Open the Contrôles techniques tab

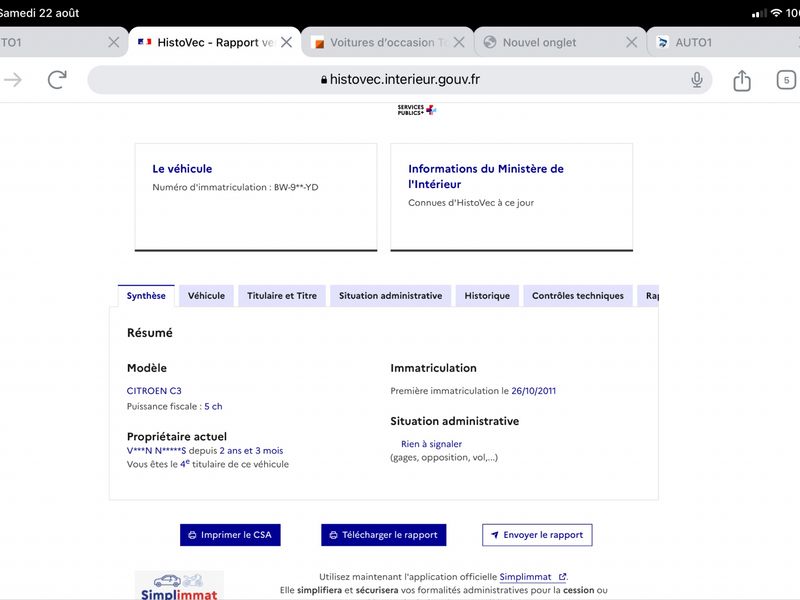578,296
